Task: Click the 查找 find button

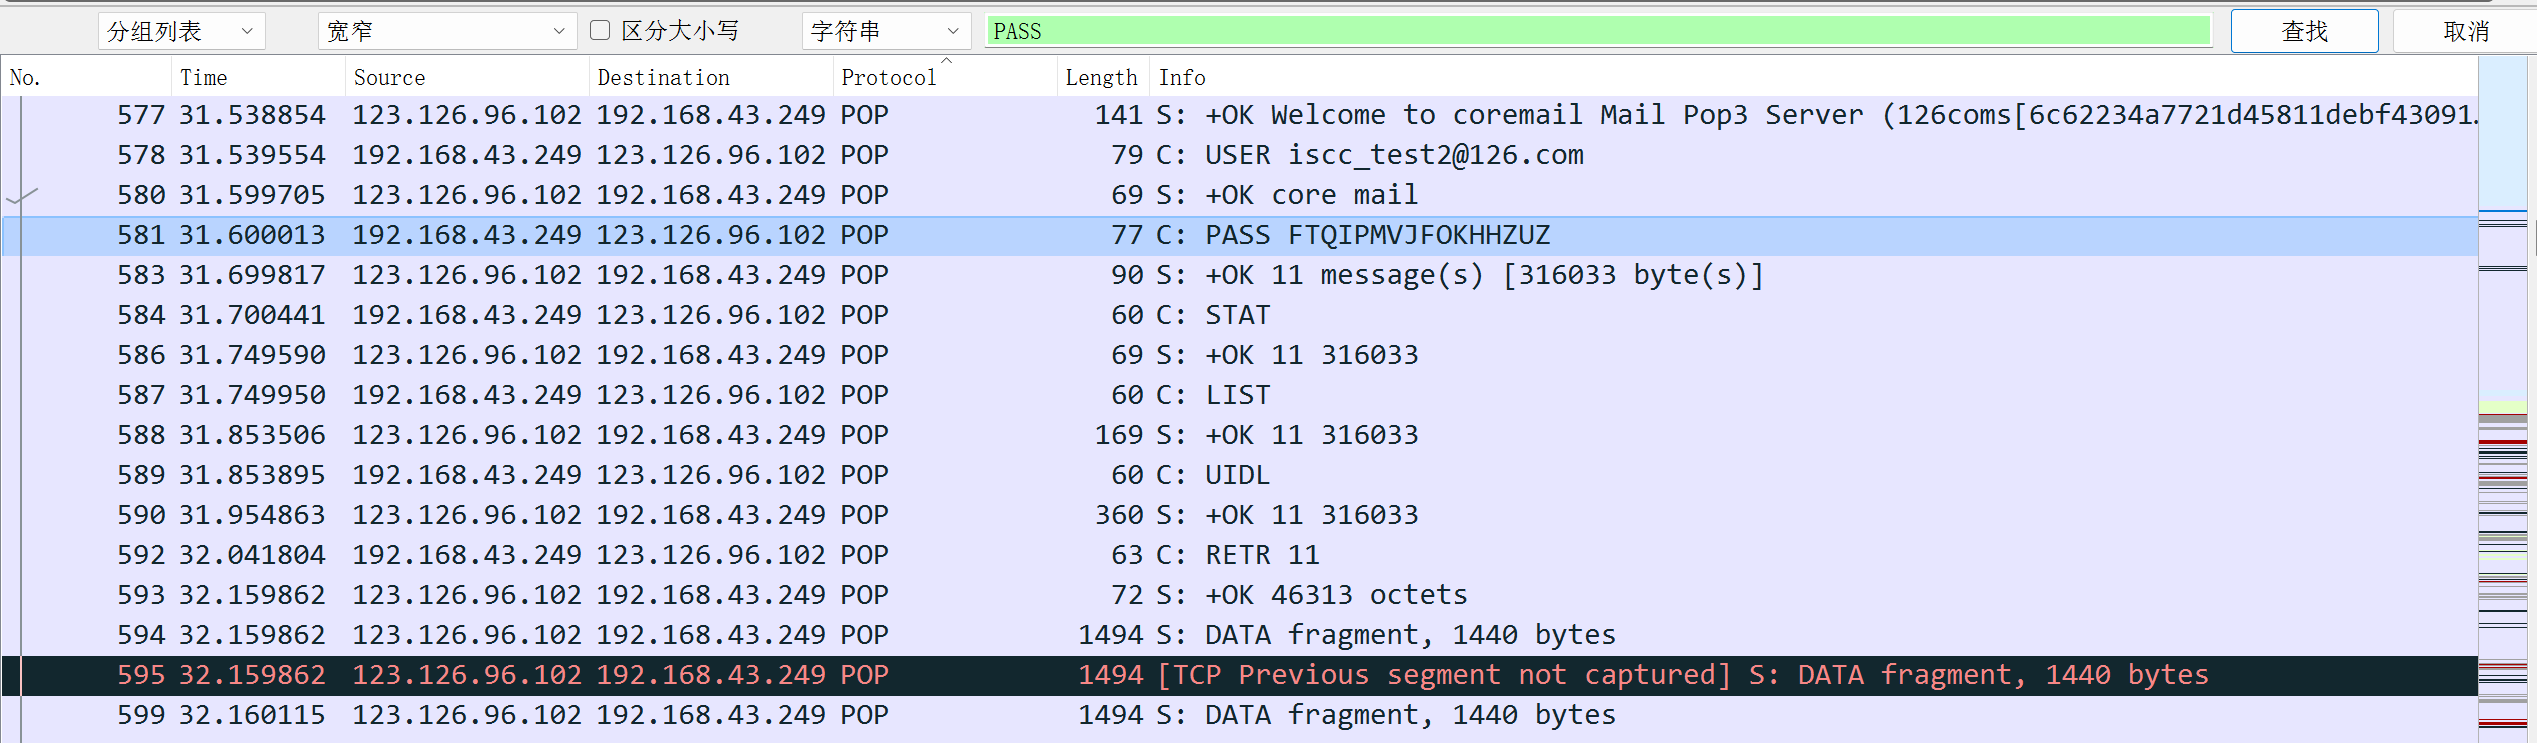Action: pyautogui.click(x=2304, y=31)
